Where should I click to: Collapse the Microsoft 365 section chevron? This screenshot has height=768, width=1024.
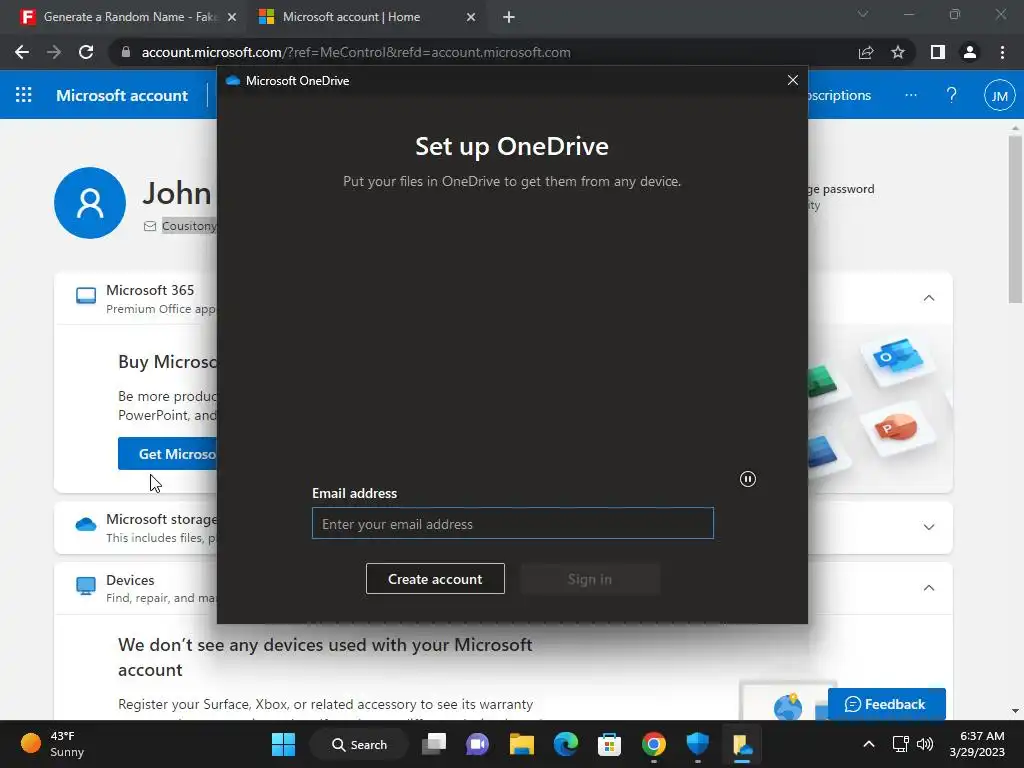929,298
